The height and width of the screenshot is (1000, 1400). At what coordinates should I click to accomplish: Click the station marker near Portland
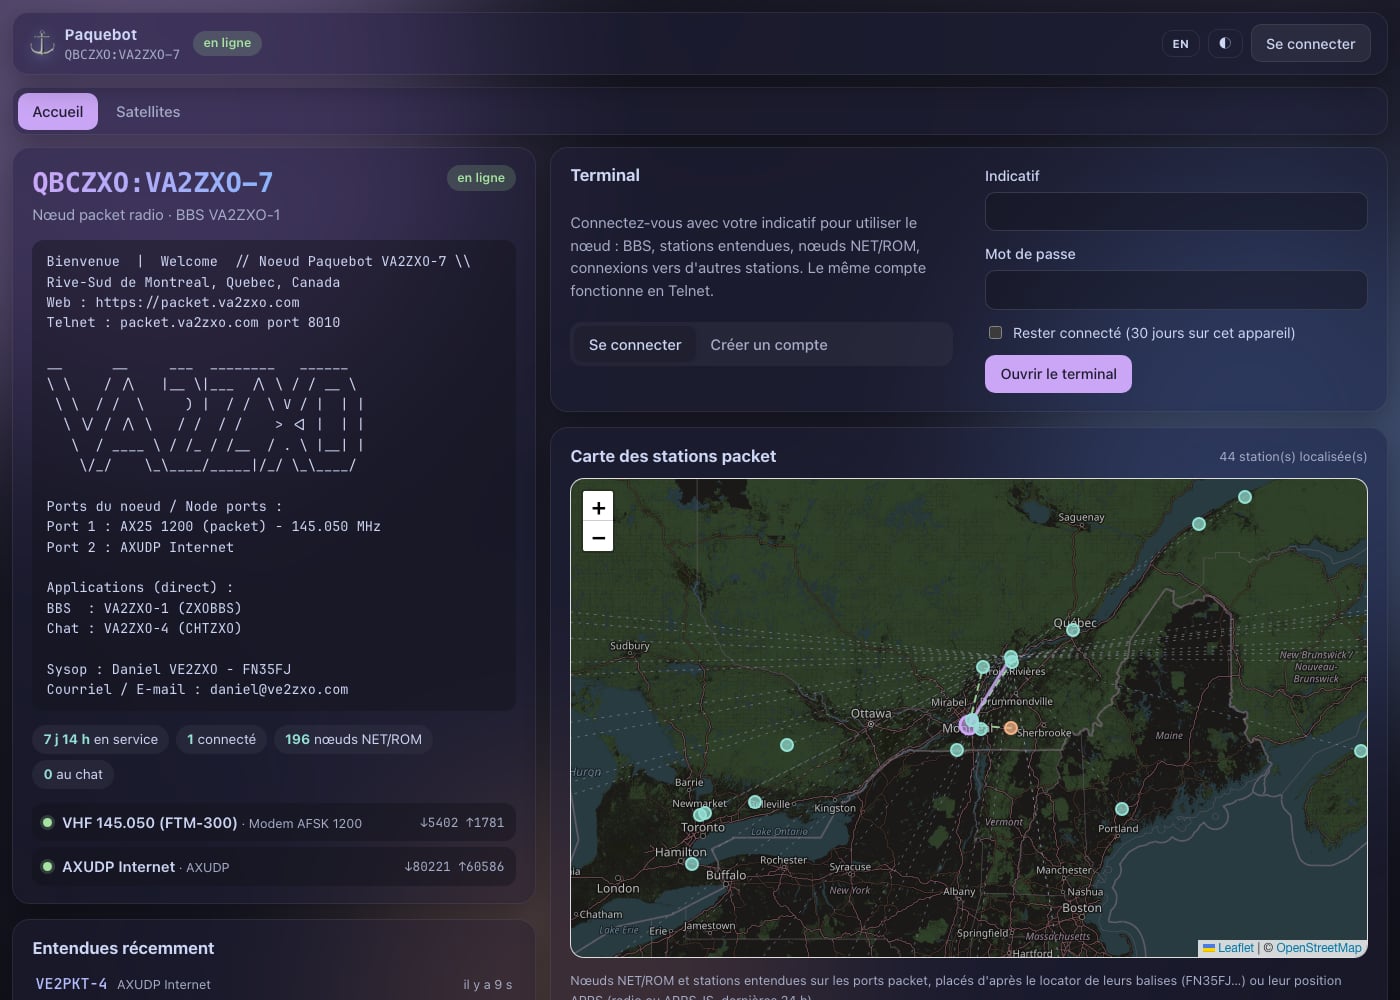point(1122,809)
